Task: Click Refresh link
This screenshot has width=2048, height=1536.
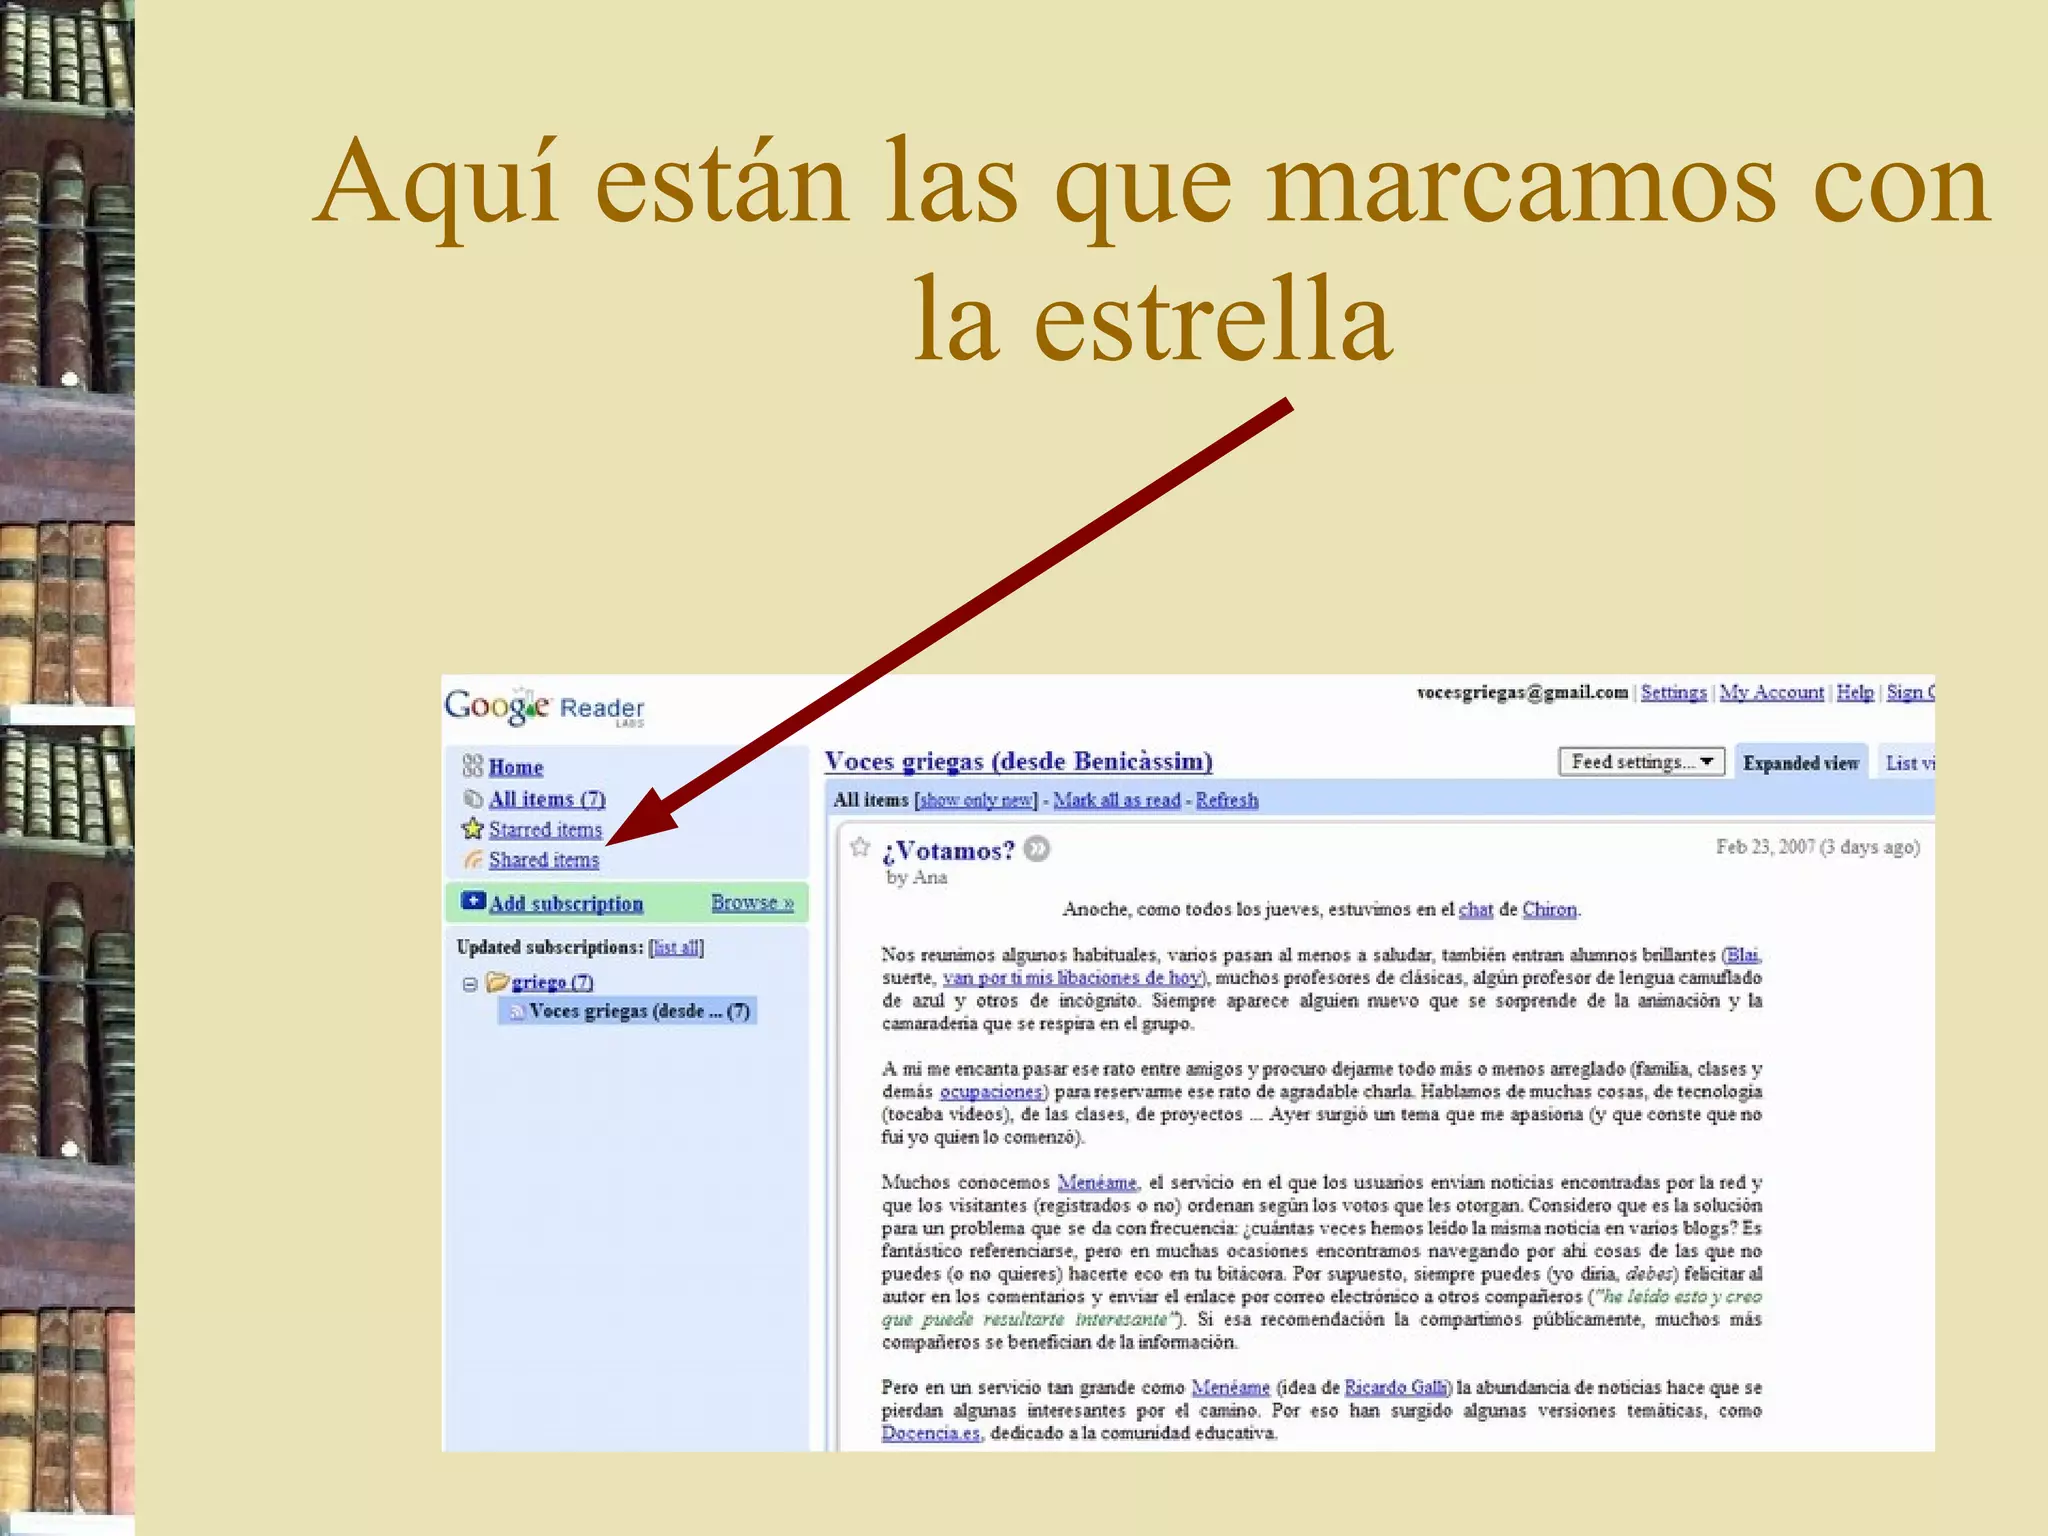Action: point(1227,800)
